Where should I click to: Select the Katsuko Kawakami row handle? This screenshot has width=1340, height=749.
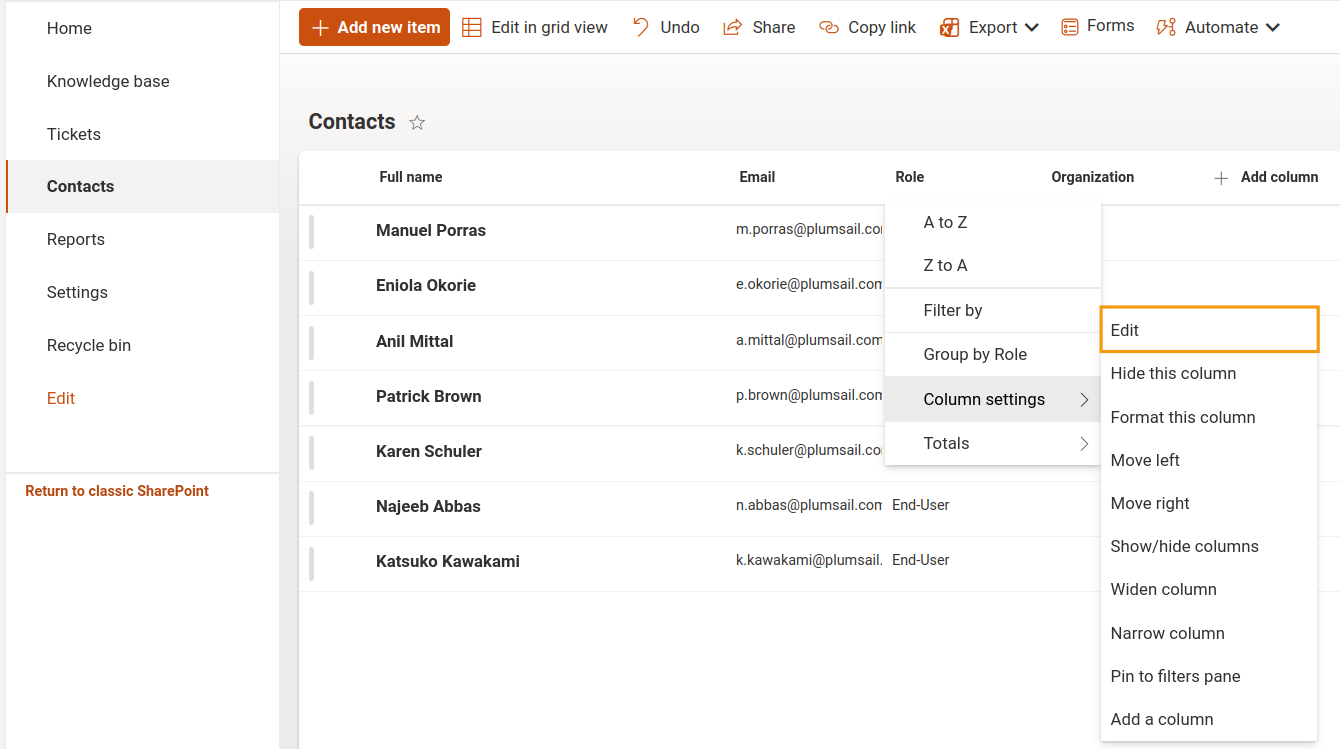click(x=312, y=562)
